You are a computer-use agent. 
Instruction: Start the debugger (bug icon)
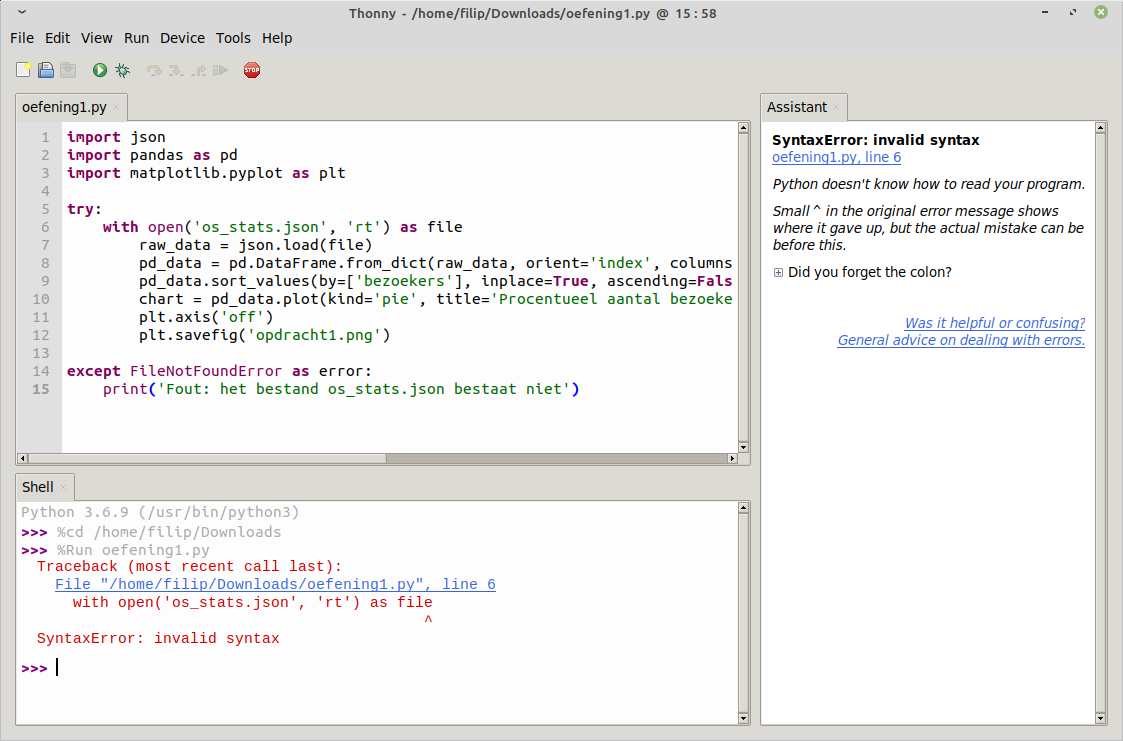point(121,70)
